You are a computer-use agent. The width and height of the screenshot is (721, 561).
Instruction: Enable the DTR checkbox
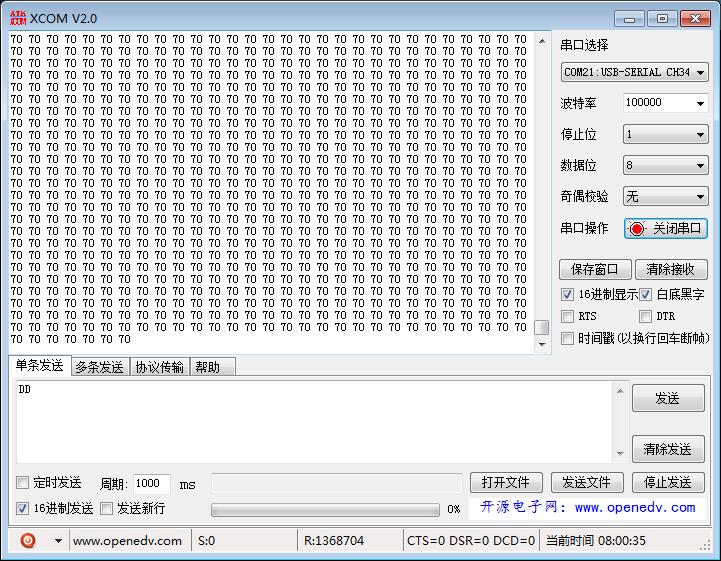(646, 316)
